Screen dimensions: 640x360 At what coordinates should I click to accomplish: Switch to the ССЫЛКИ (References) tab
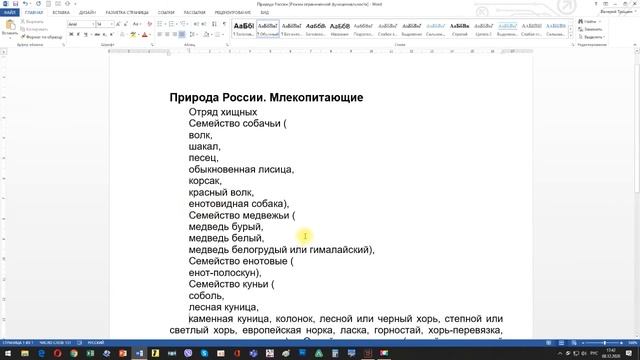pos(166,13)
